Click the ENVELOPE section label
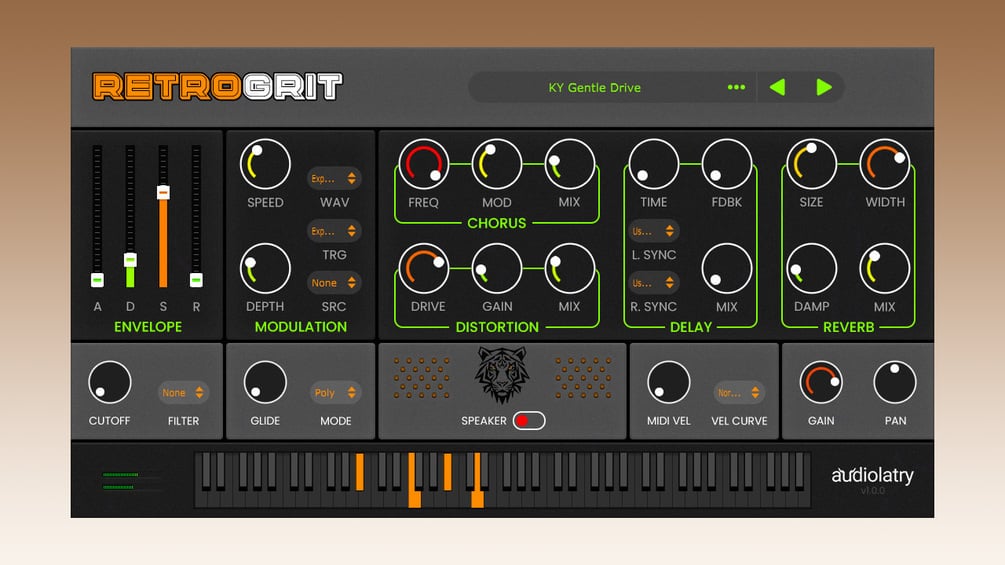This screenshot has width=1005, height=565. click(148, 327)
